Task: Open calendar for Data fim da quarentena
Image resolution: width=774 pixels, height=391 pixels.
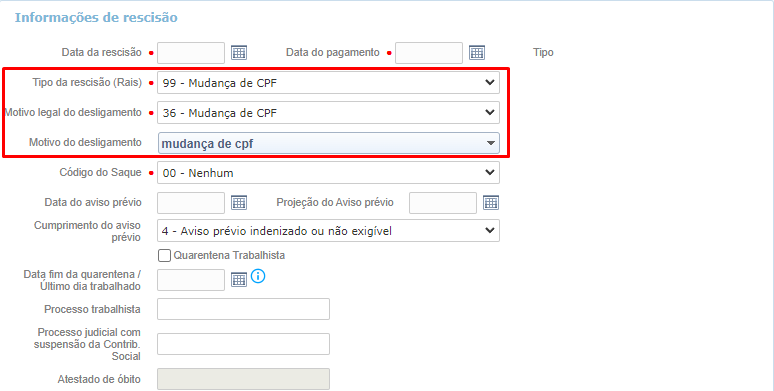Action: [239, 279]
